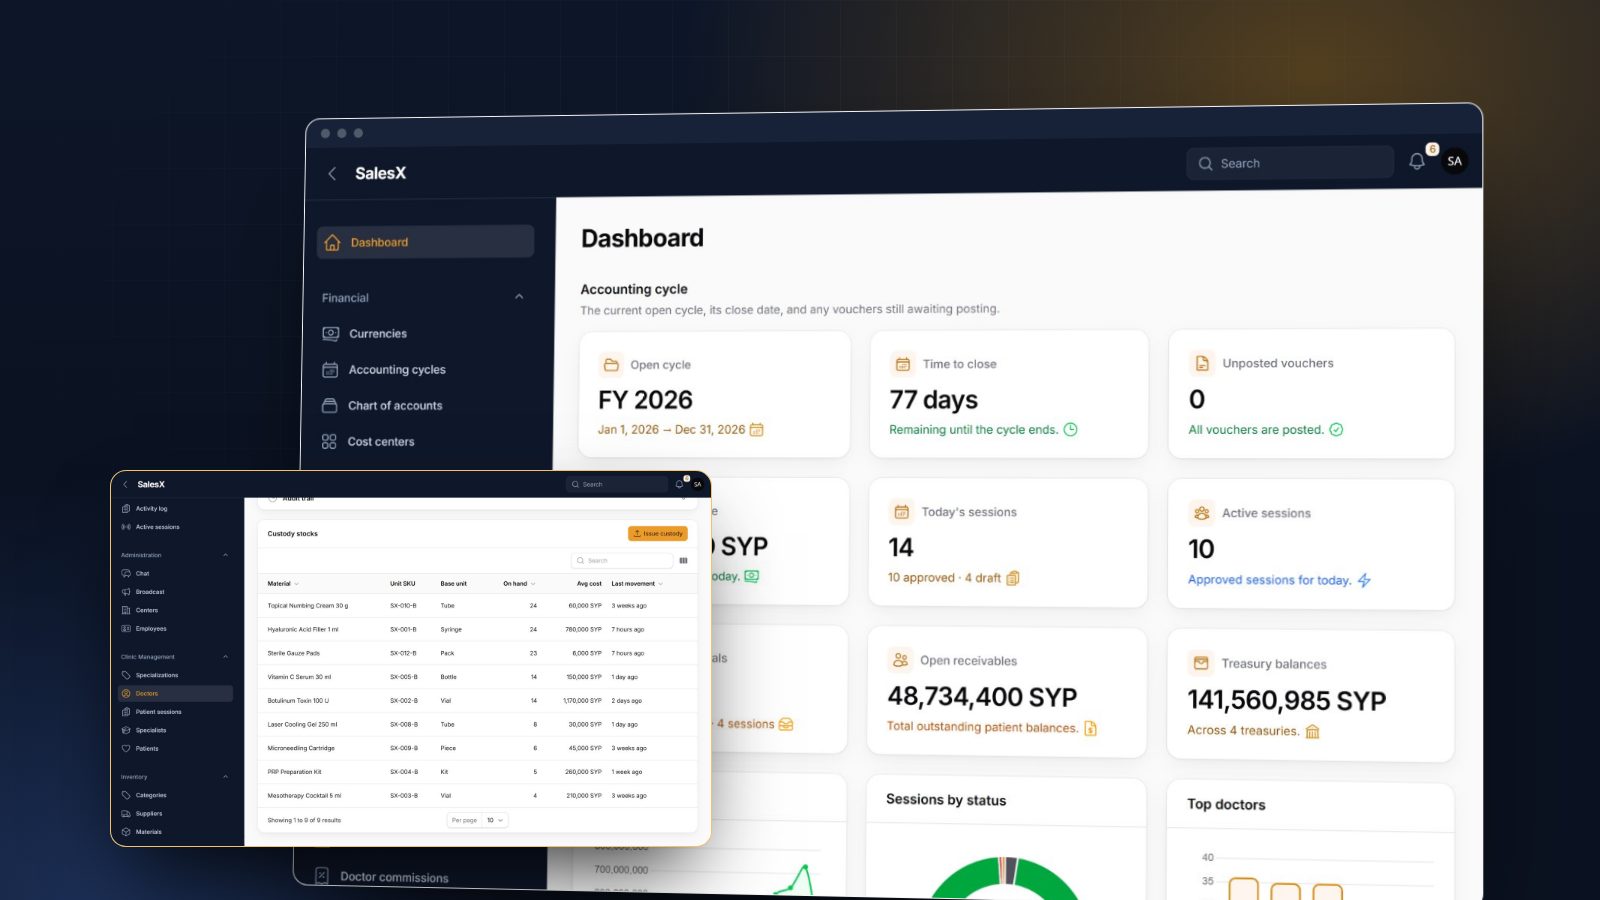Open the Activity log icon in the small window
This screenshot has height=900, width=1600.
click(x=126, y=509)
